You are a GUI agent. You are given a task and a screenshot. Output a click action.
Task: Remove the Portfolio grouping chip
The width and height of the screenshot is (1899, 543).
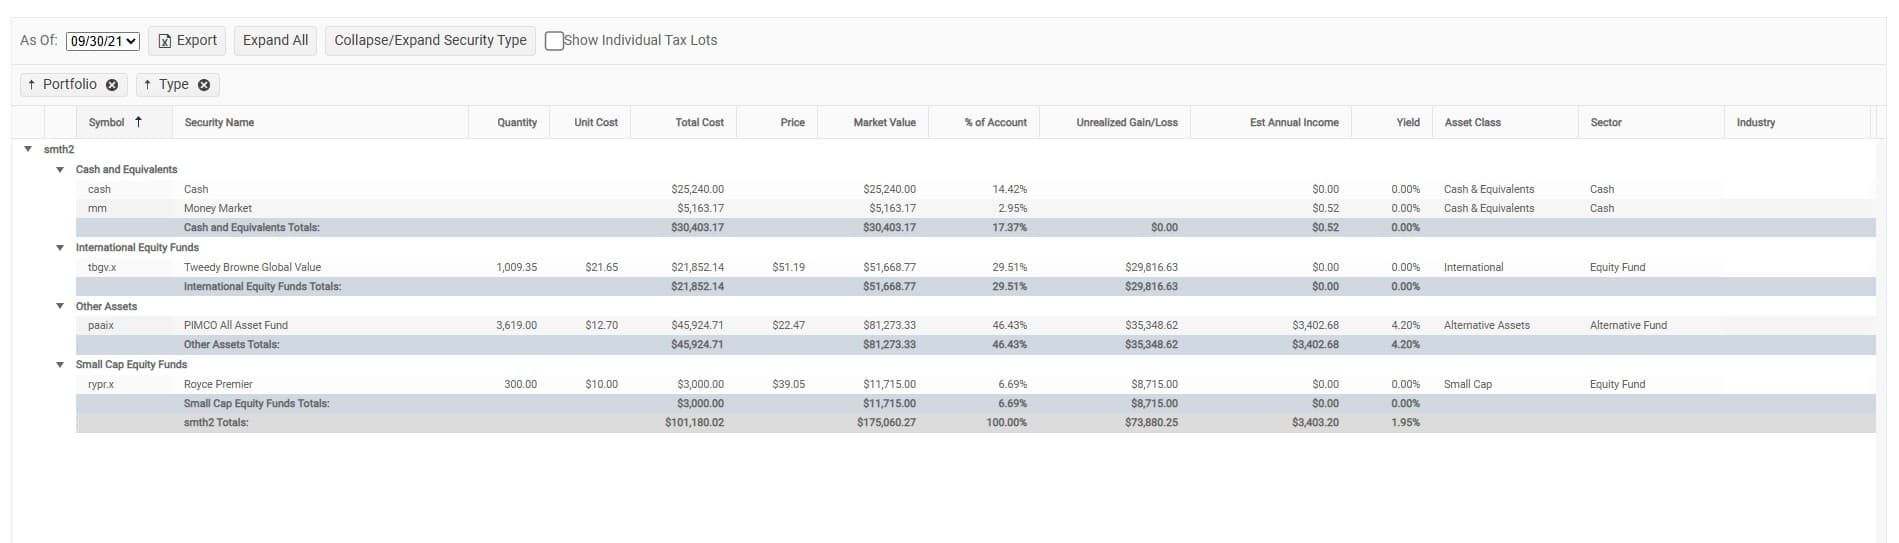click(x=112, y=85)
